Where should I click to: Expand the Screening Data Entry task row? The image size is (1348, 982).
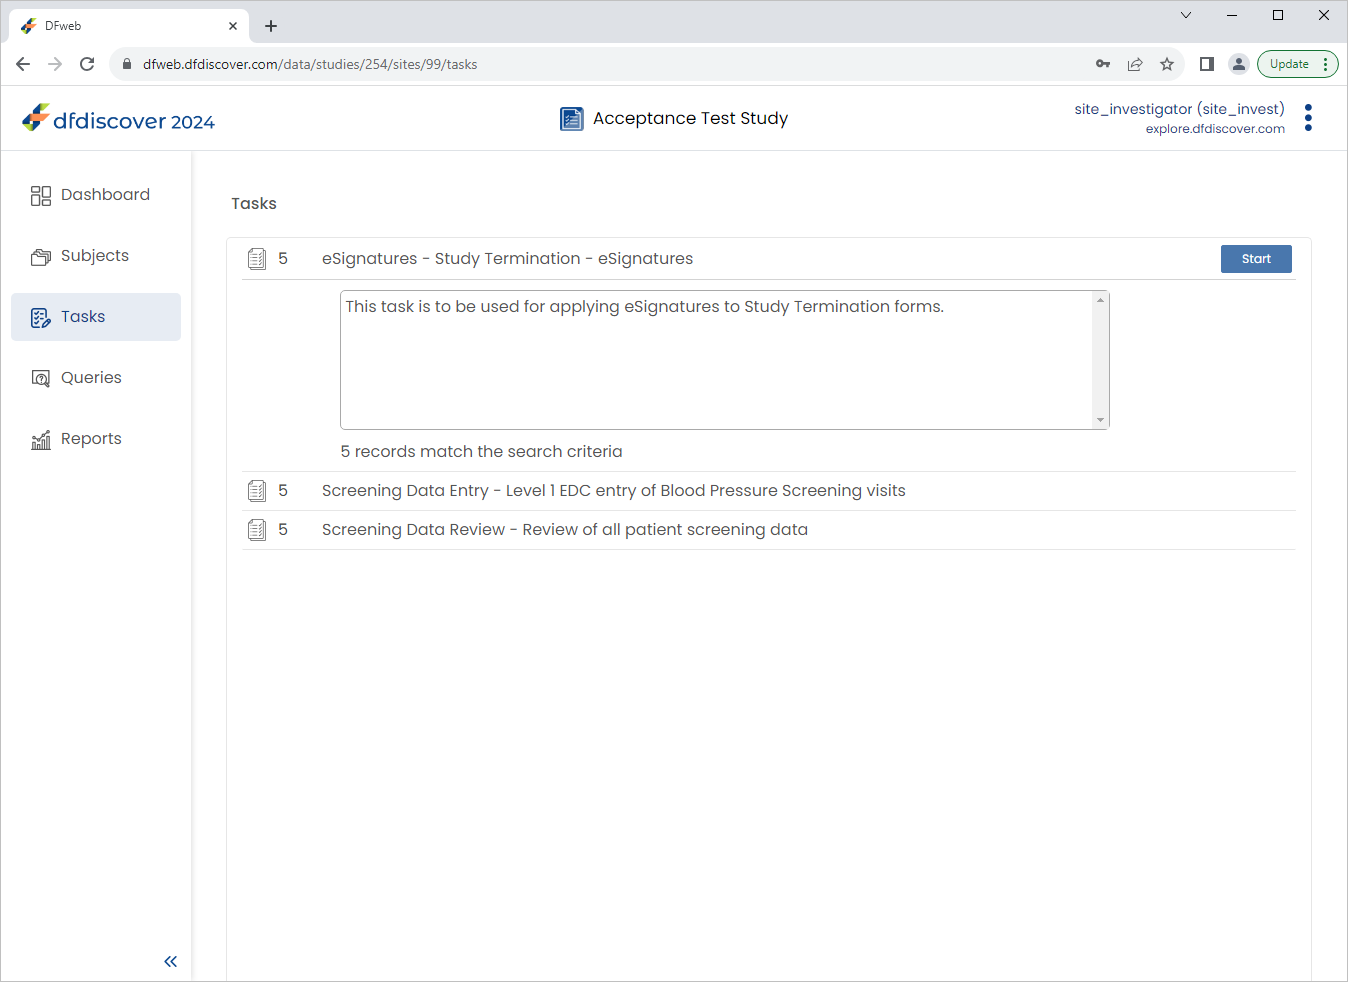click(x=768, y=491)
